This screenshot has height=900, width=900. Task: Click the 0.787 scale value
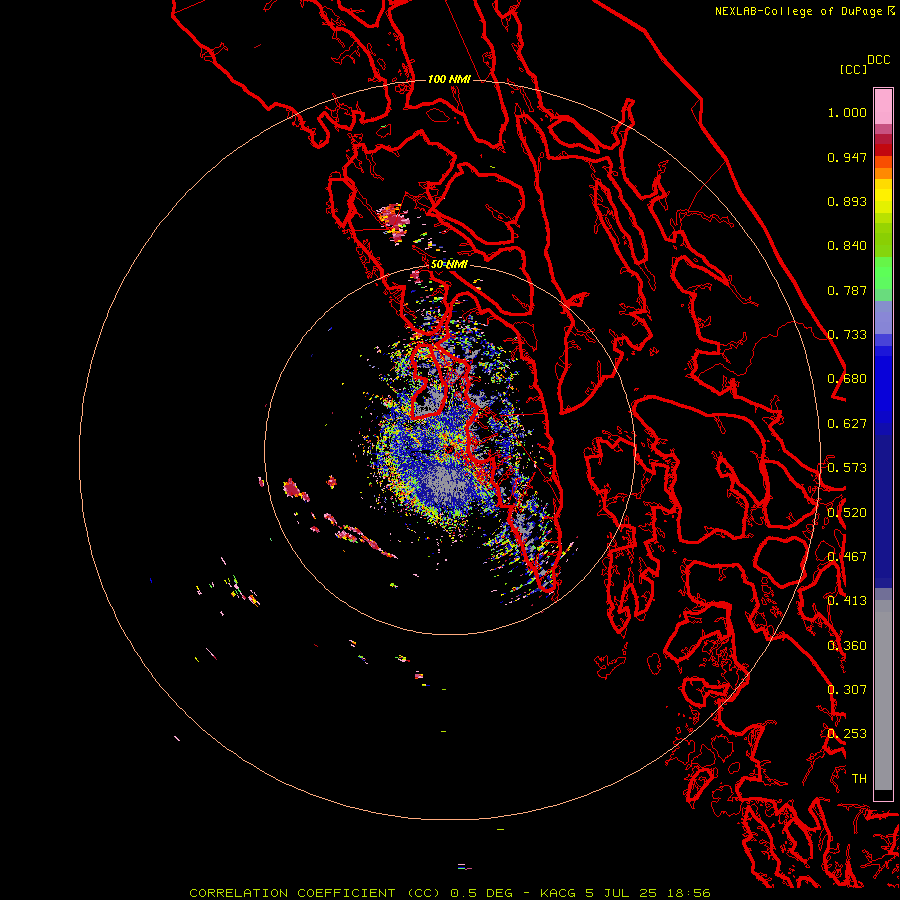point(847,290)
